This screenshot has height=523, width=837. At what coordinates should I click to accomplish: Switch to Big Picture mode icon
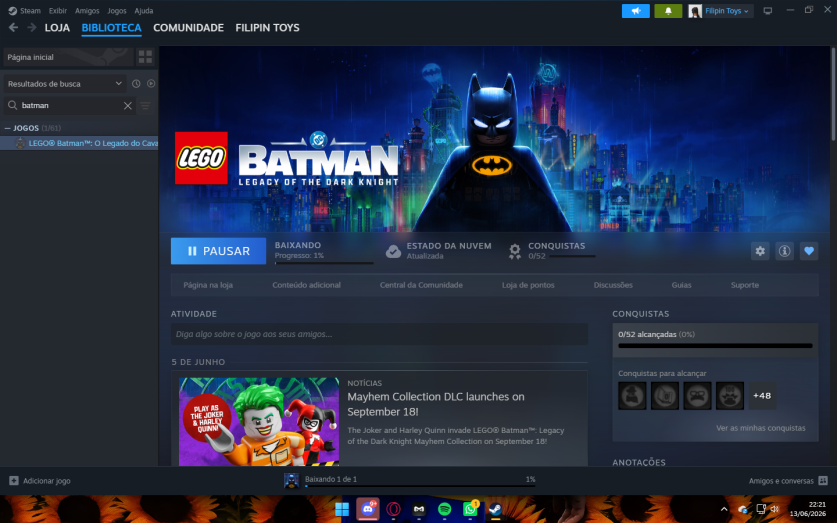point(768,11)
